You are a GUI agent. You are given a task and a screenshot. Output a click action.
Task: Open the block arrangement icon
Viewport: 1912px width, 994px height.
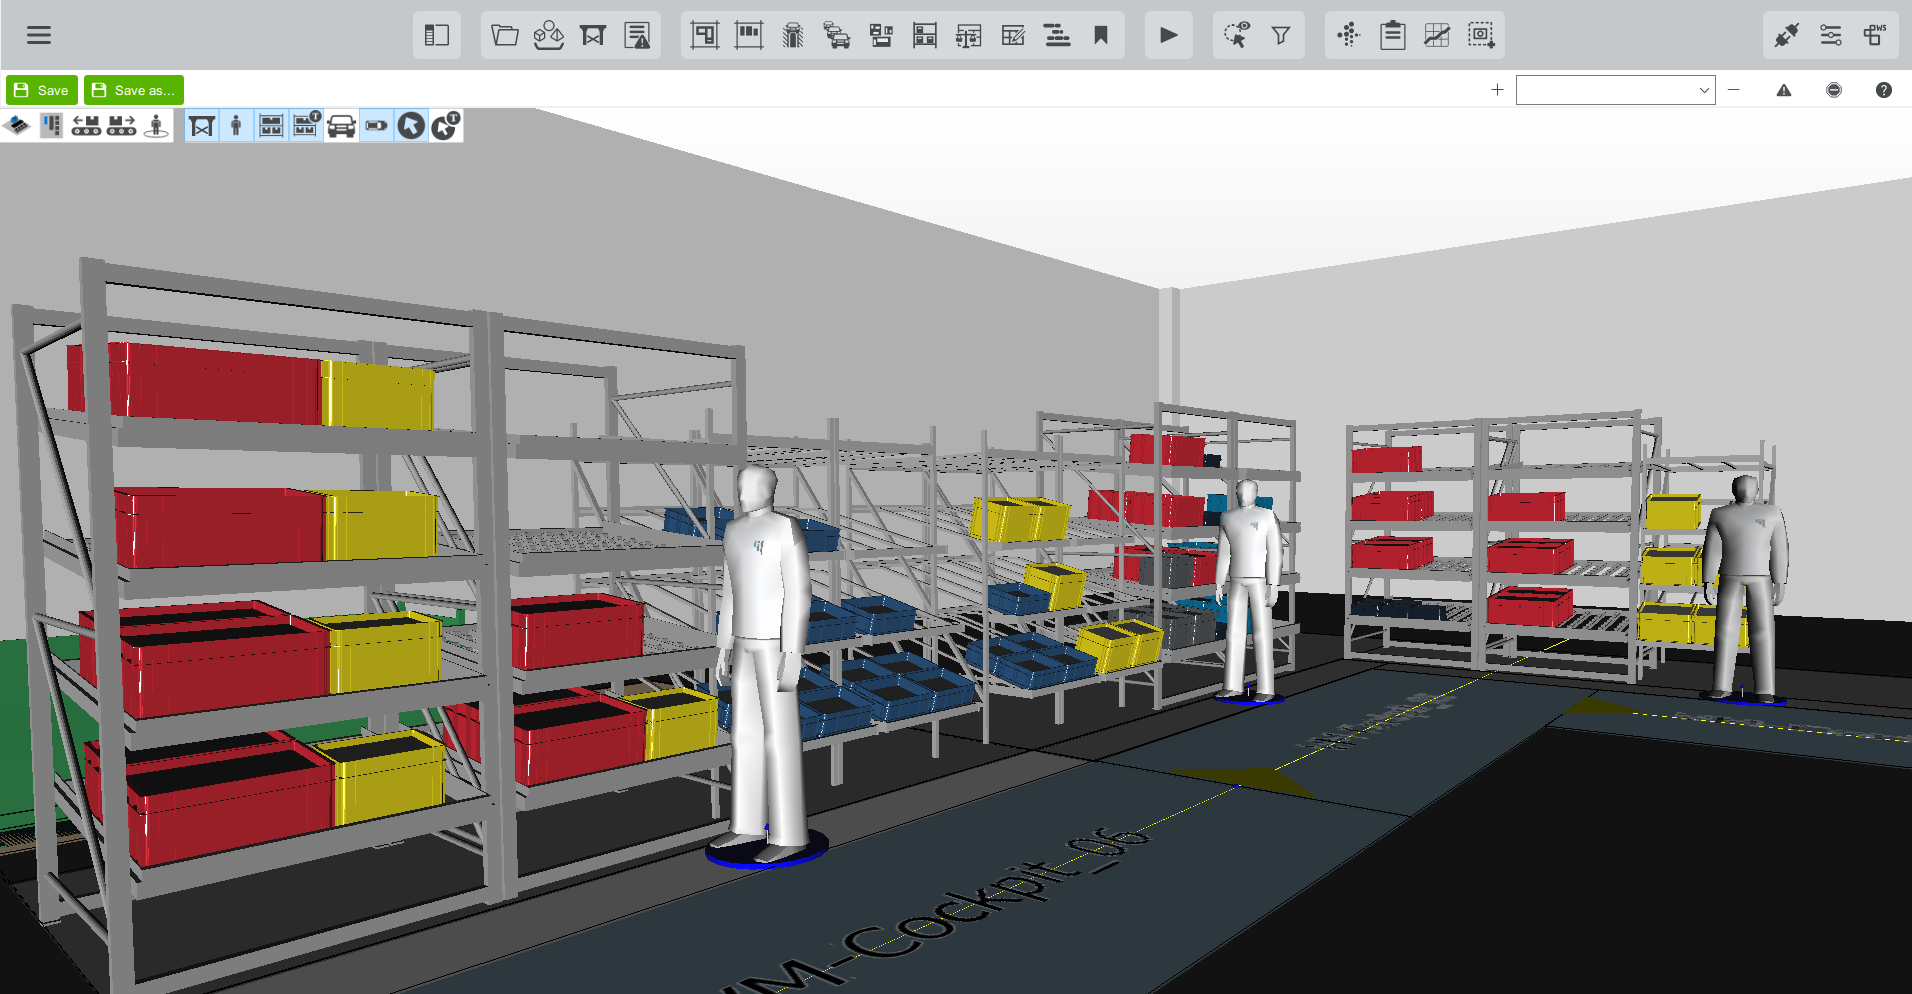[881, 35]
